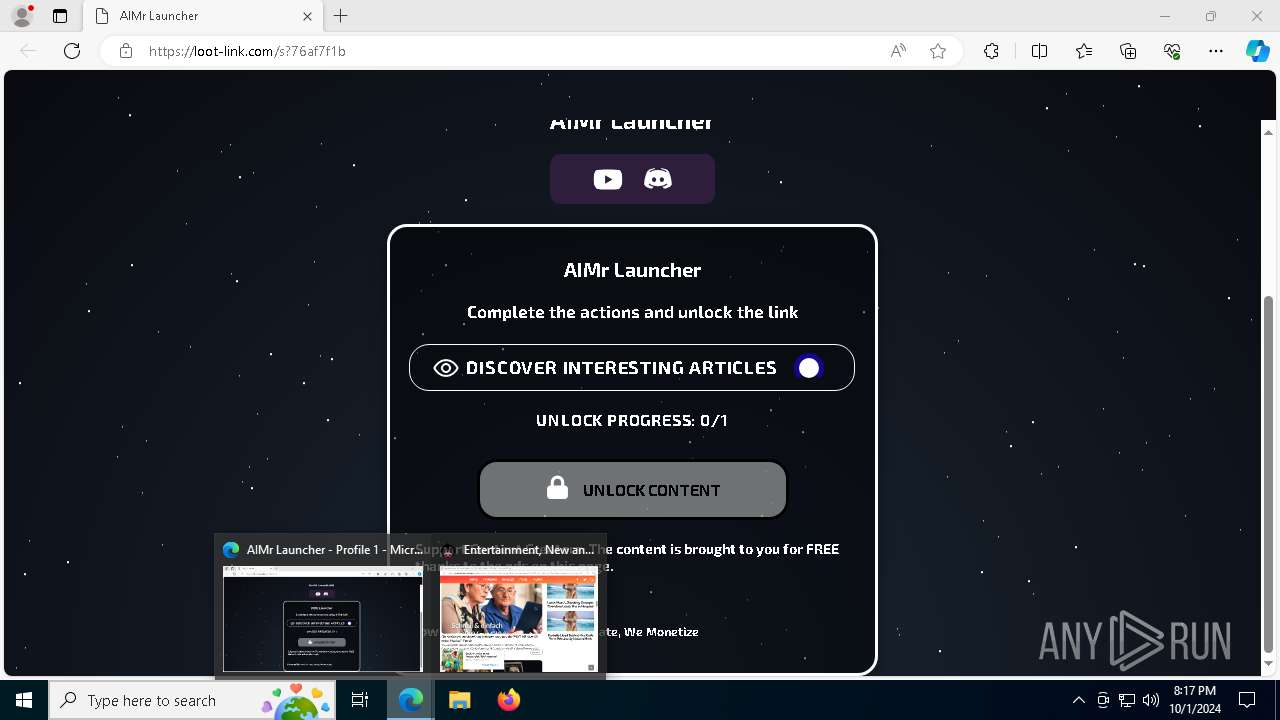
Task: Click the taskbar search box
Action: pos(194,700)
